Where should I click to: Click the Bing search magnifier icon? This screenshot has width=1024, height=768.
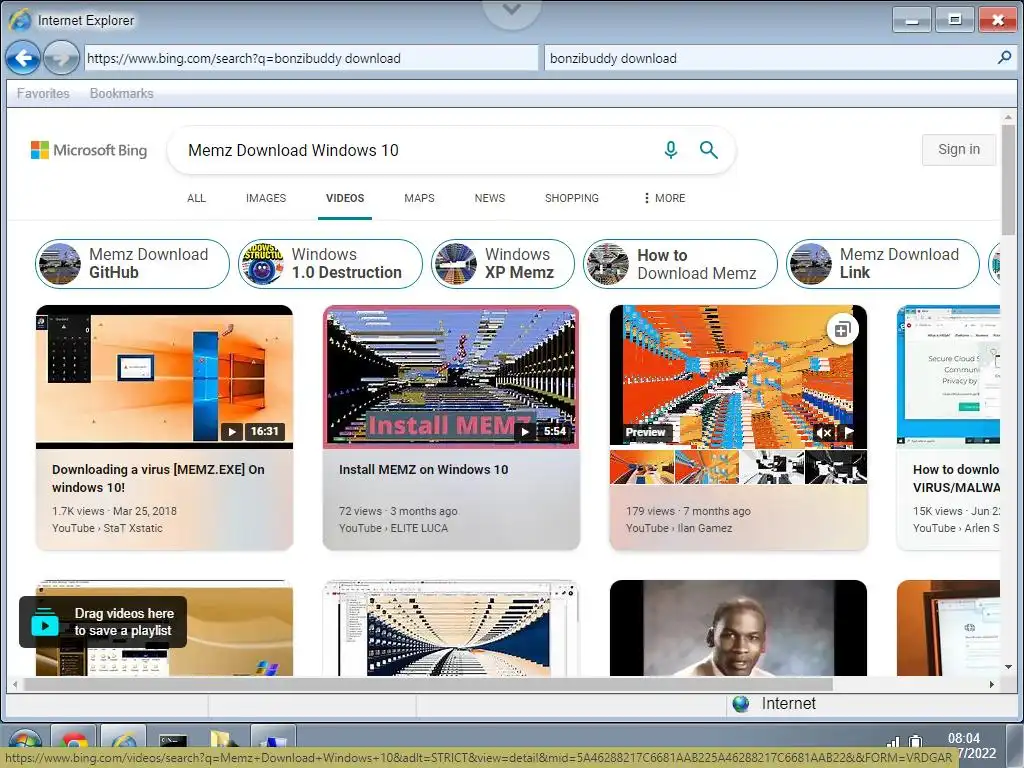coord(709,150)
